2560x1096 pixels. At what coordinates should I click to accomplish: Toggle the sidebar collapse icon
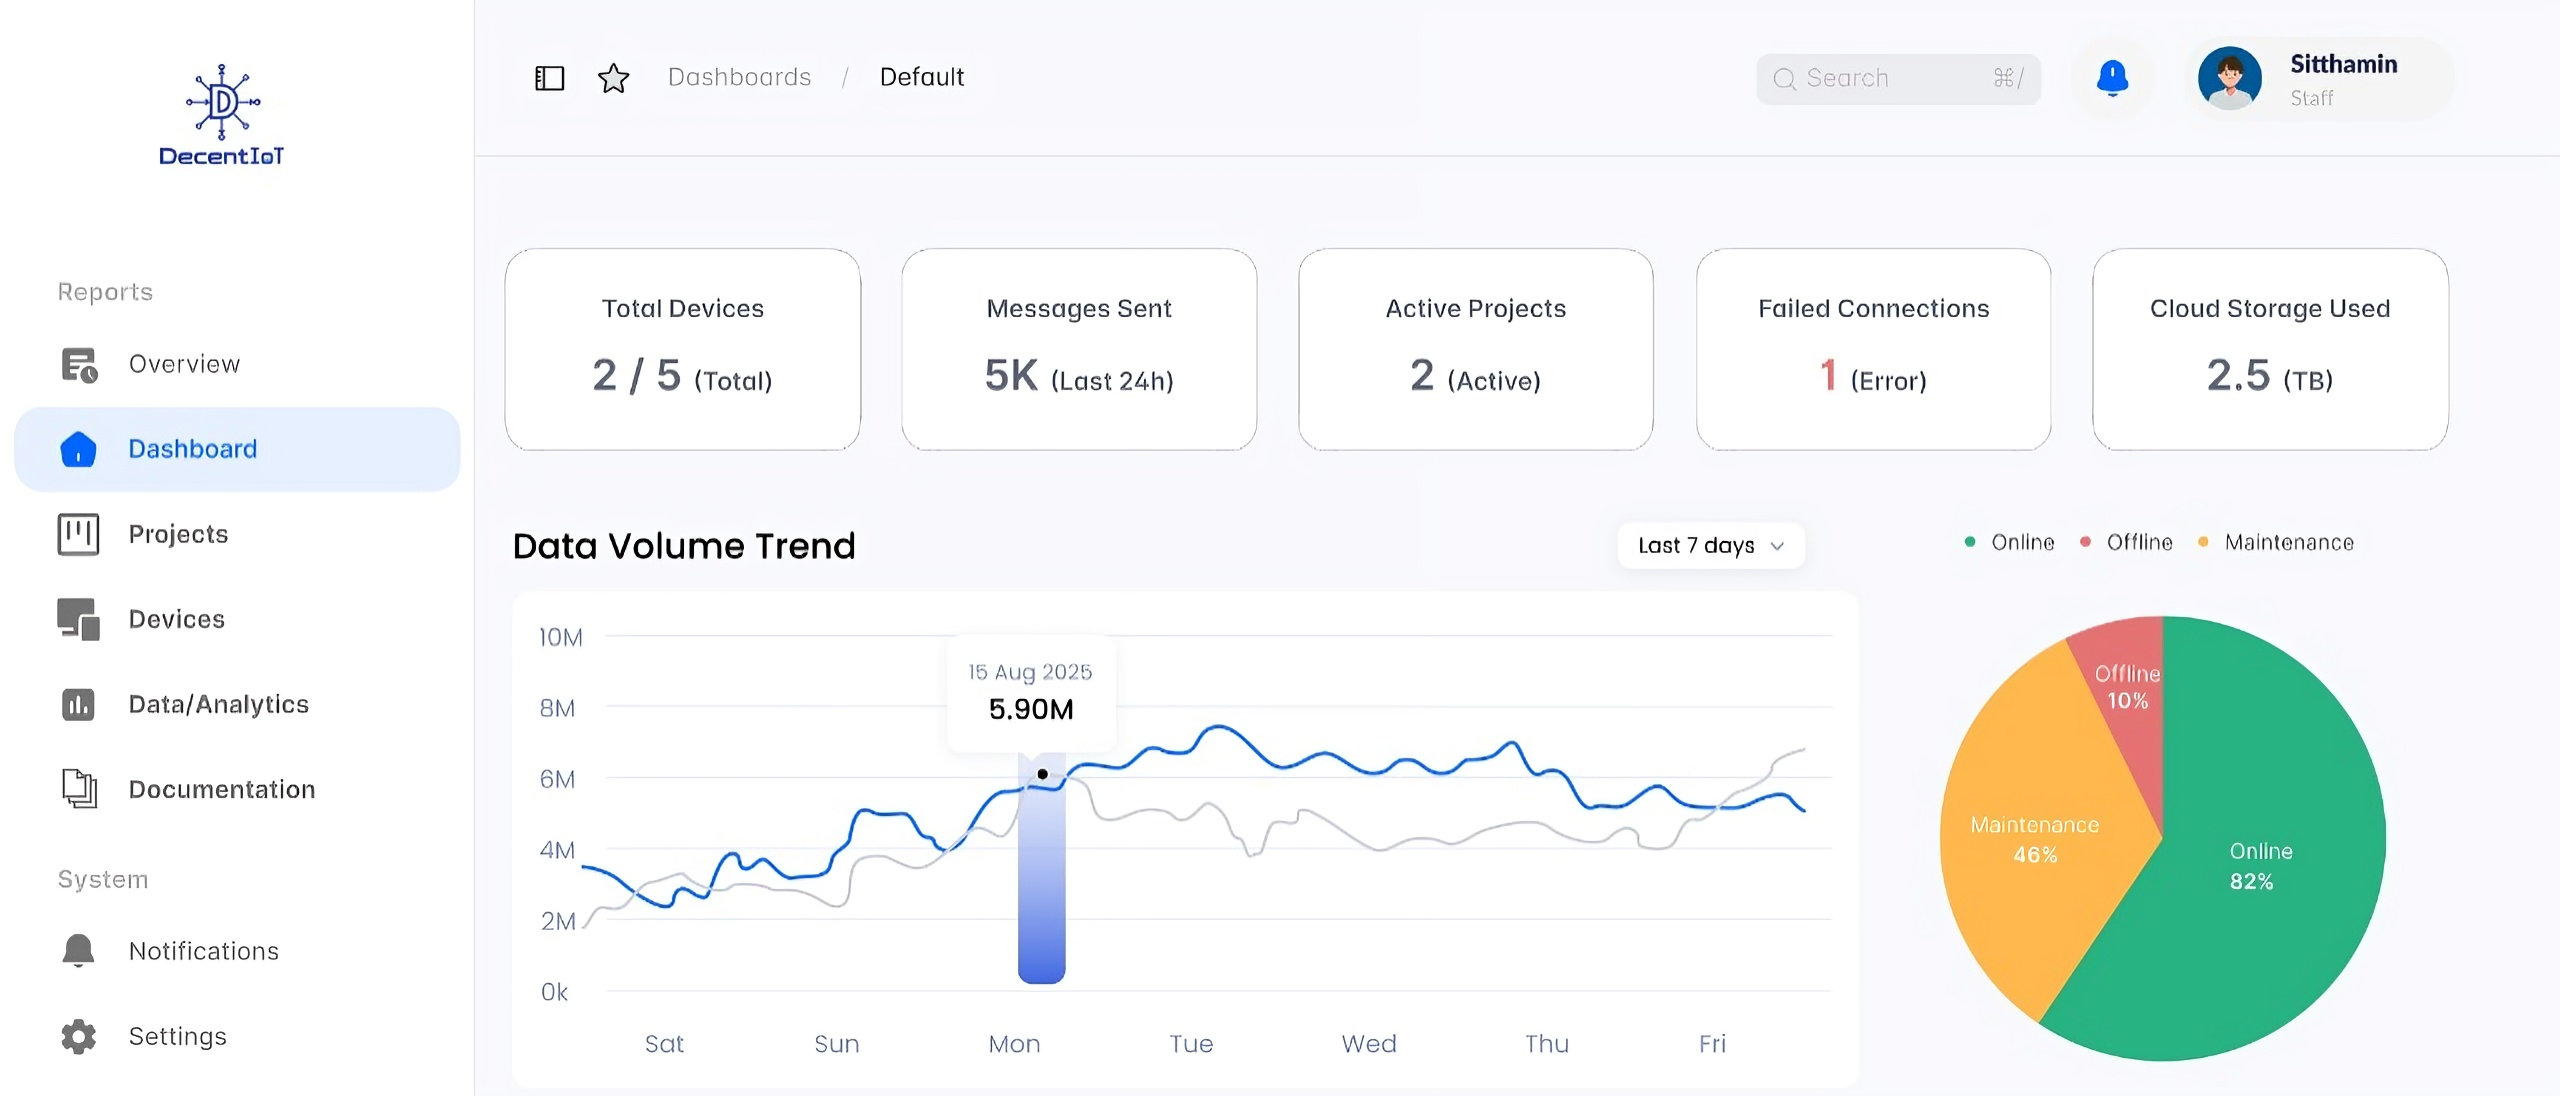click(x=549, y=78)
